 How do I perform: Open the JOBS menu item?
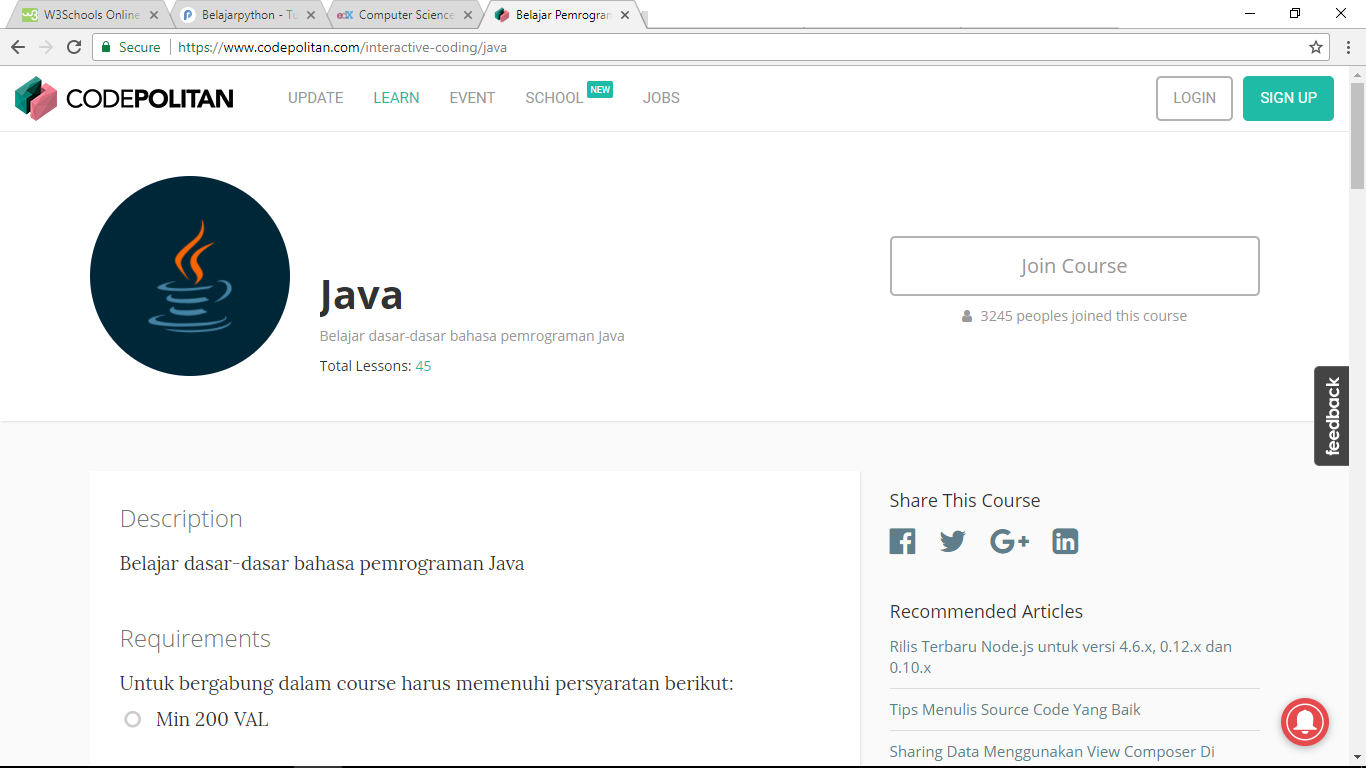click(x=661, y=98)
